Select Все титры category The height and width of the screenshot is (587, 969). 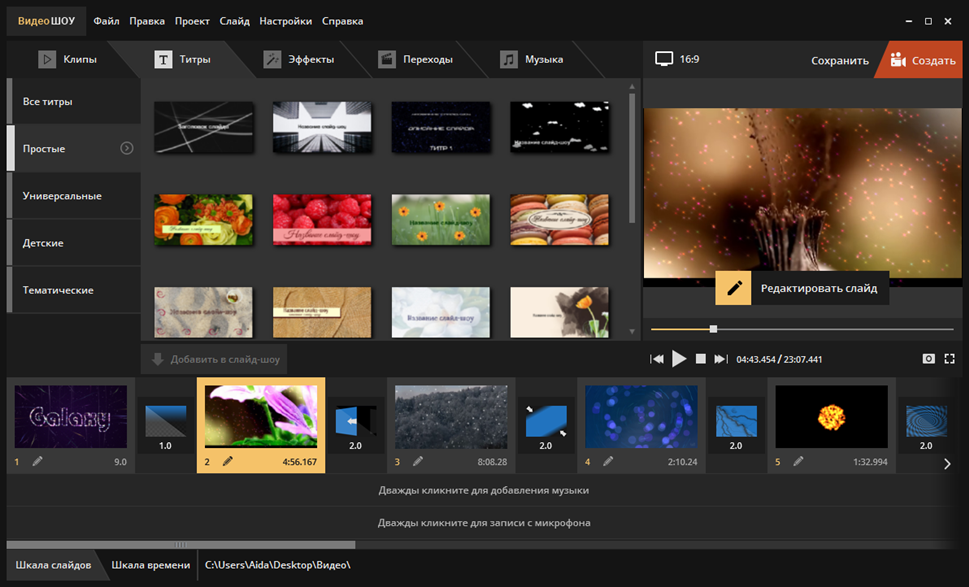point(74,101)
